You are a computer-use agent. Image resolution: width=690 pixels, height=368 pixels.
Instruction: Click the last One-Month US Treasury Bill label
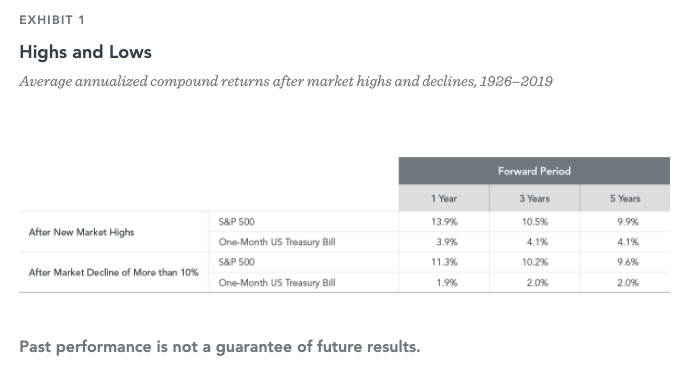point(277,283)
